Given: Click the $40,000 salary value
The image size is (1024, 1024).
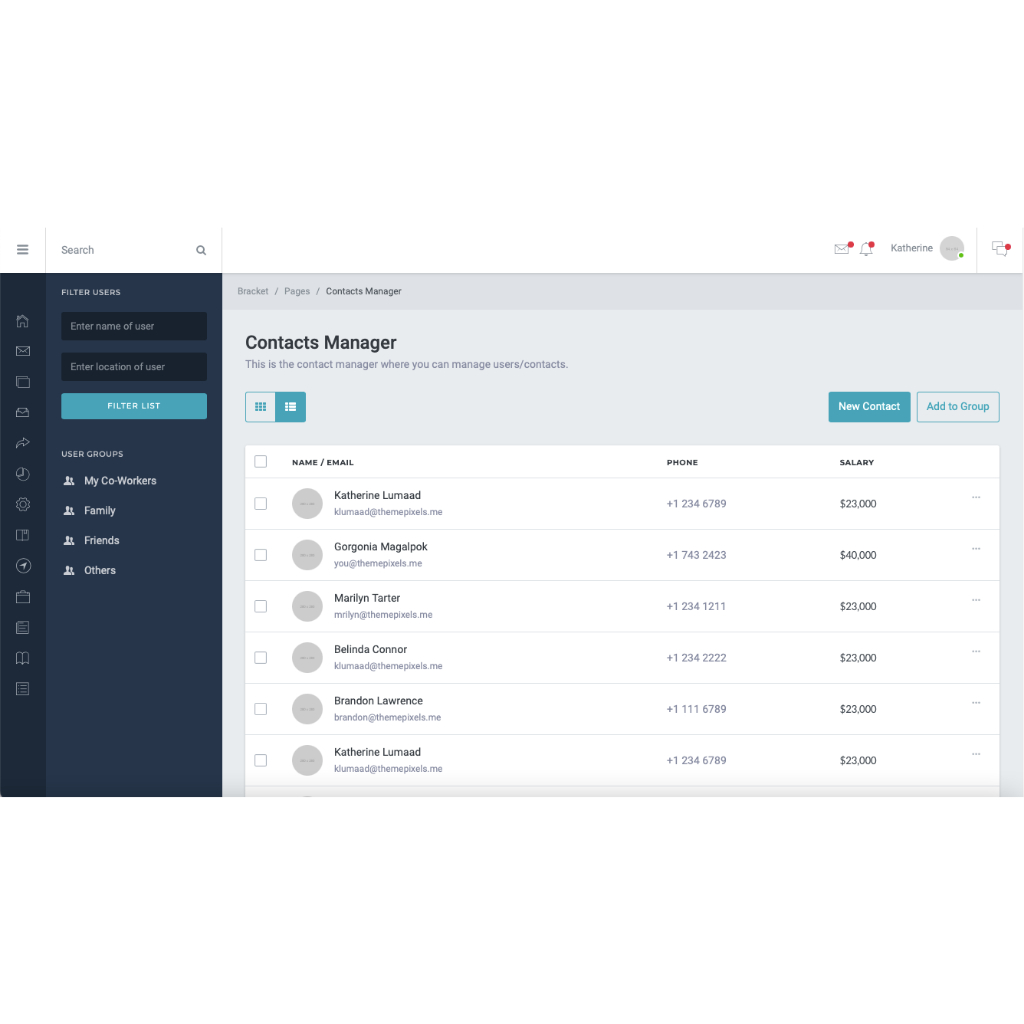Looking at the screenshot, I should tap(858, 555).
